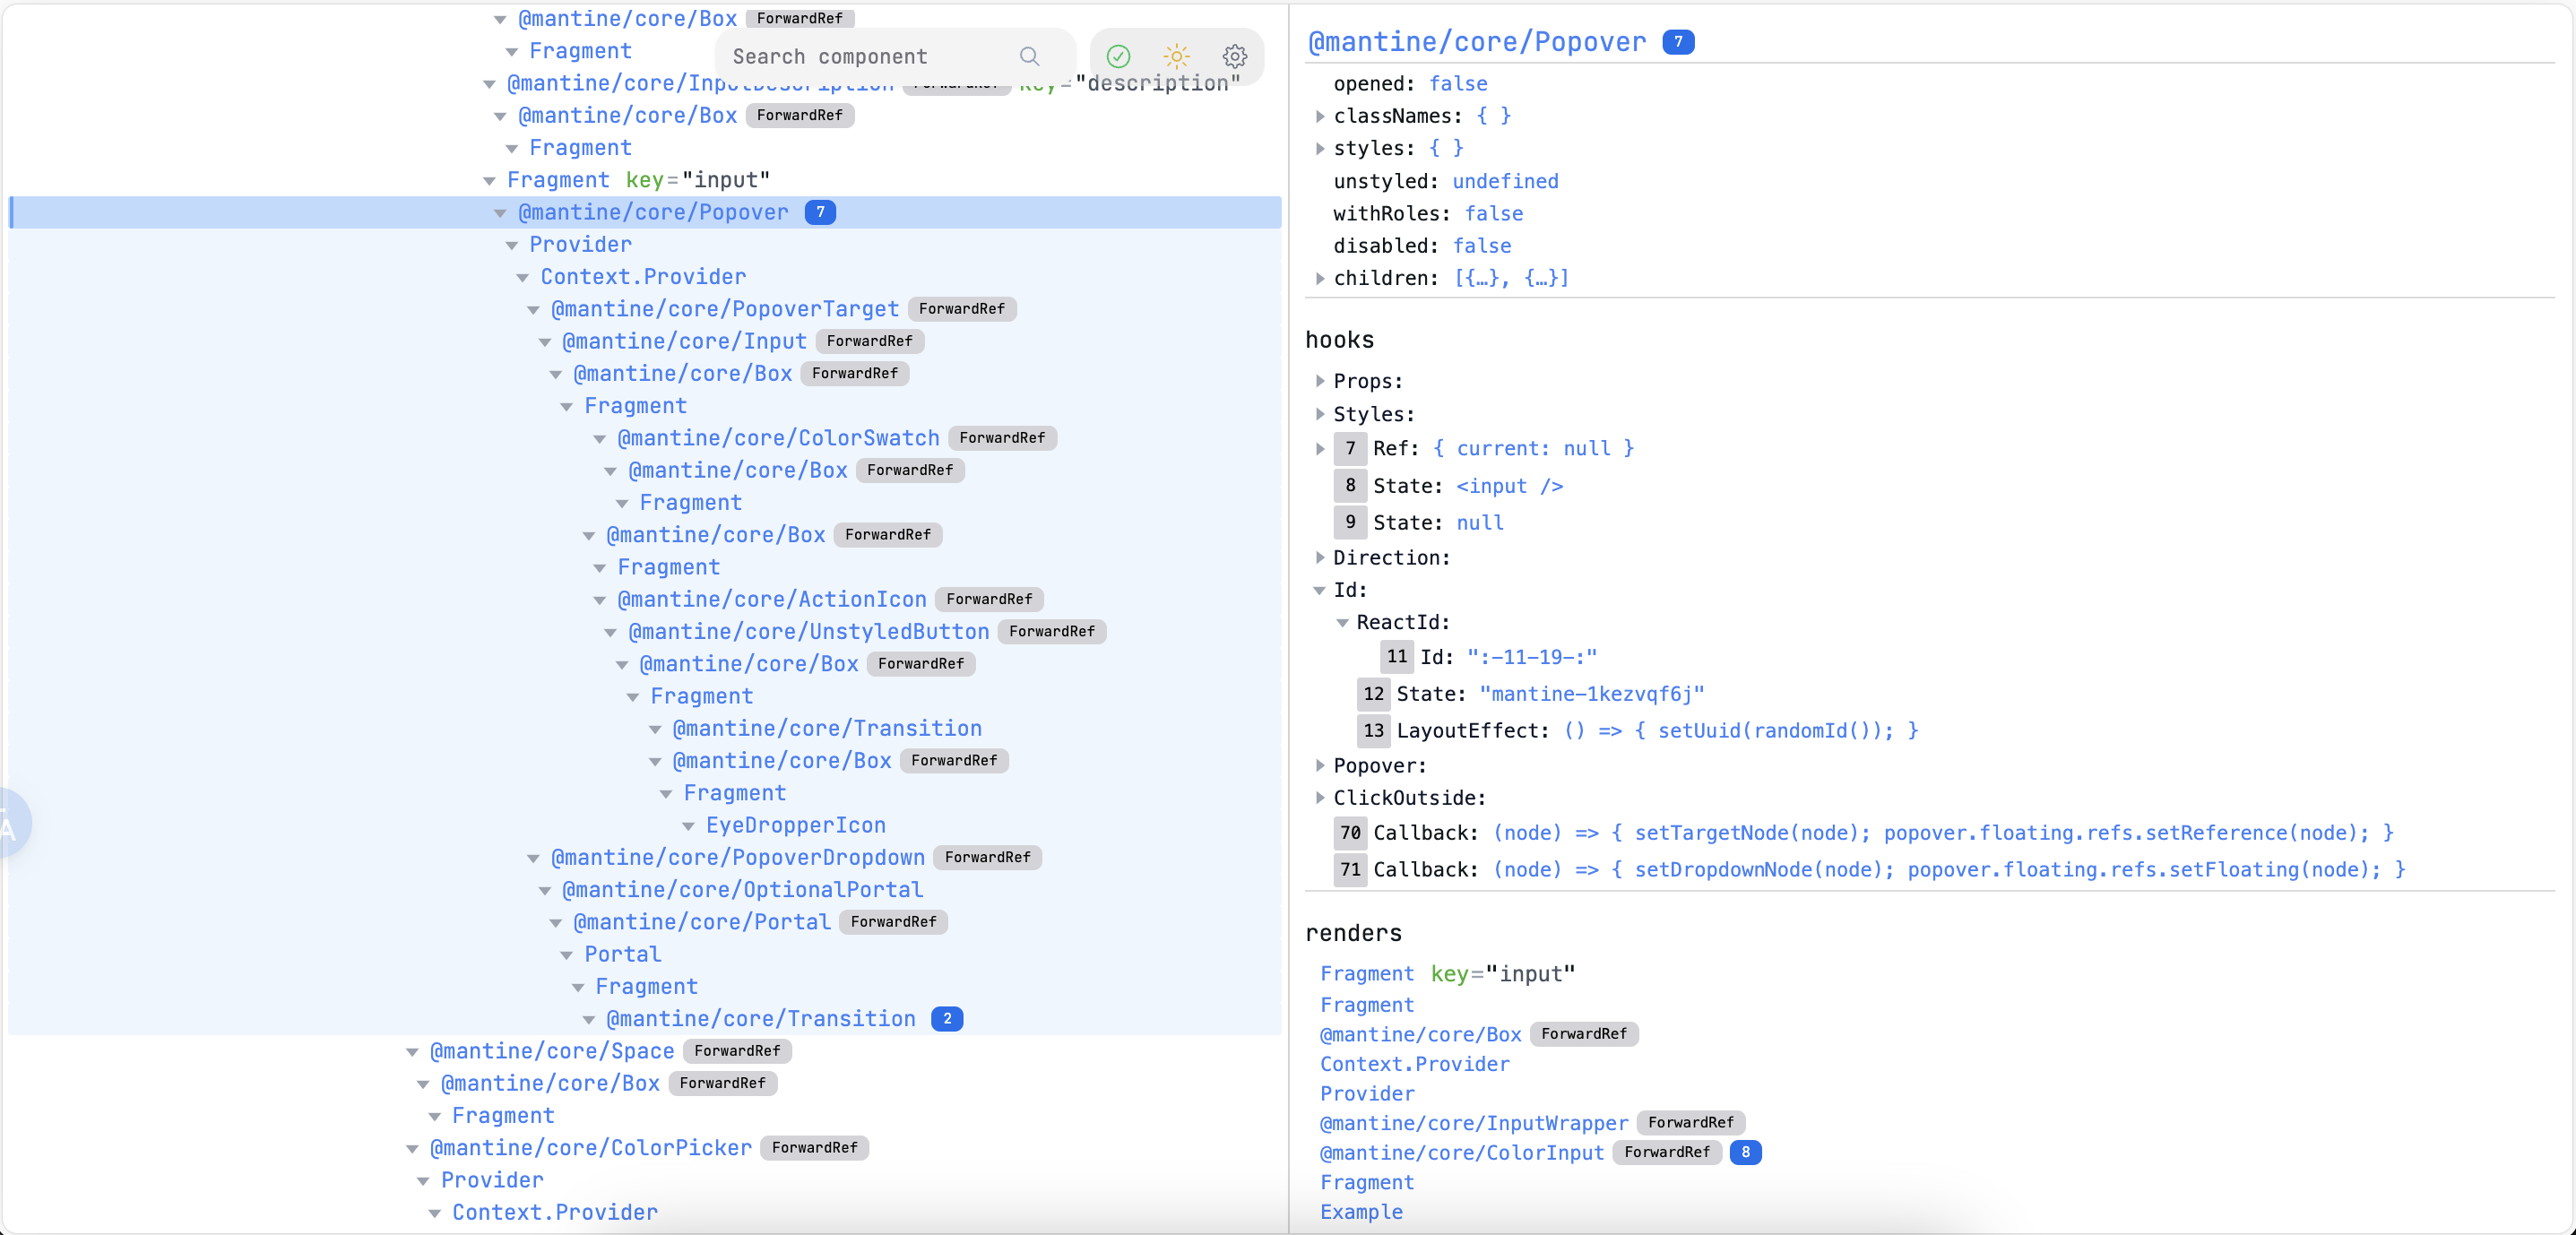Select the @mantine/core/Popover tree item
This screenshot has height=1235, width=2576.
coord(663,211)
